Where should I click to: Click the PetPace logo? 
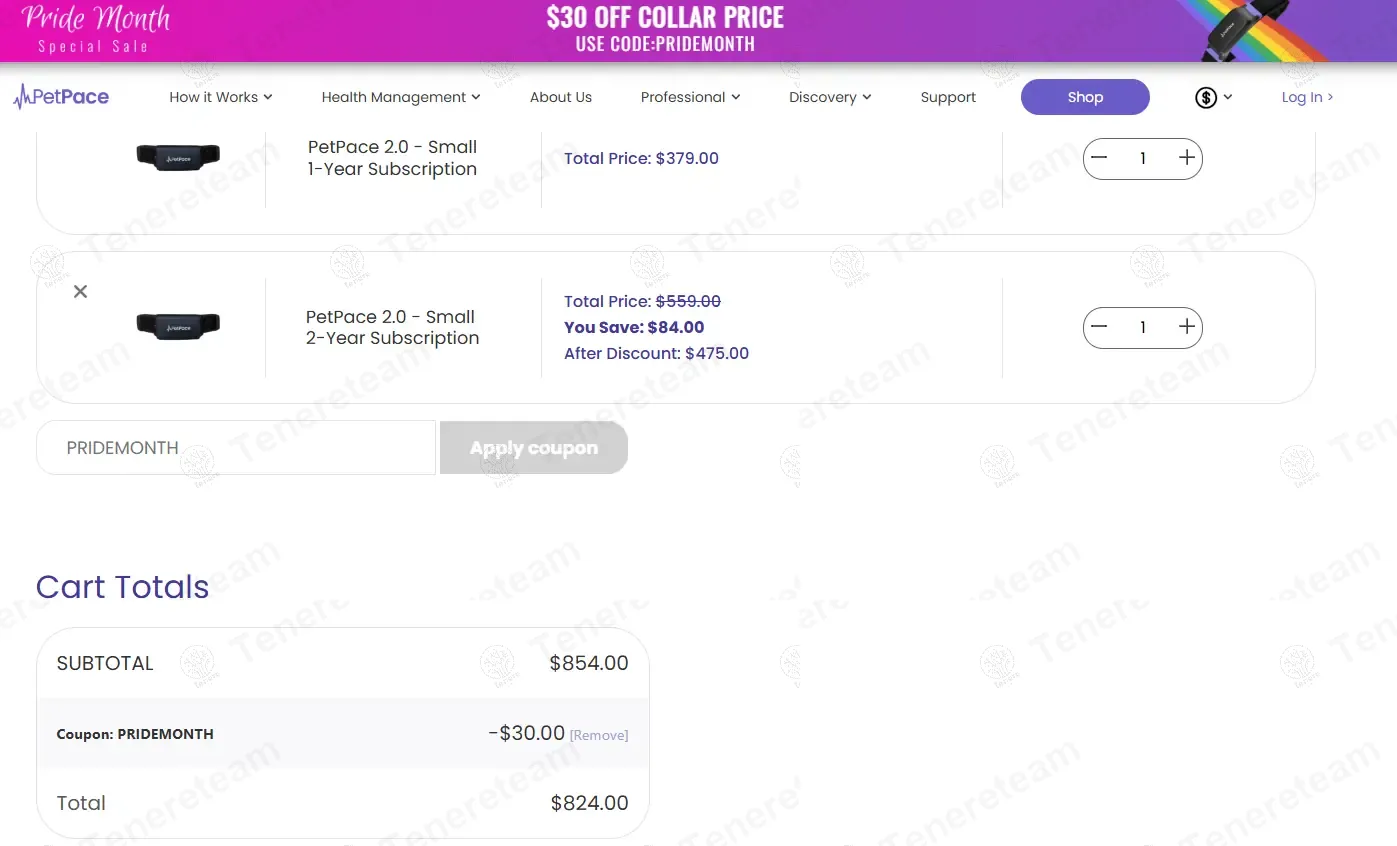tap(62, 97)
